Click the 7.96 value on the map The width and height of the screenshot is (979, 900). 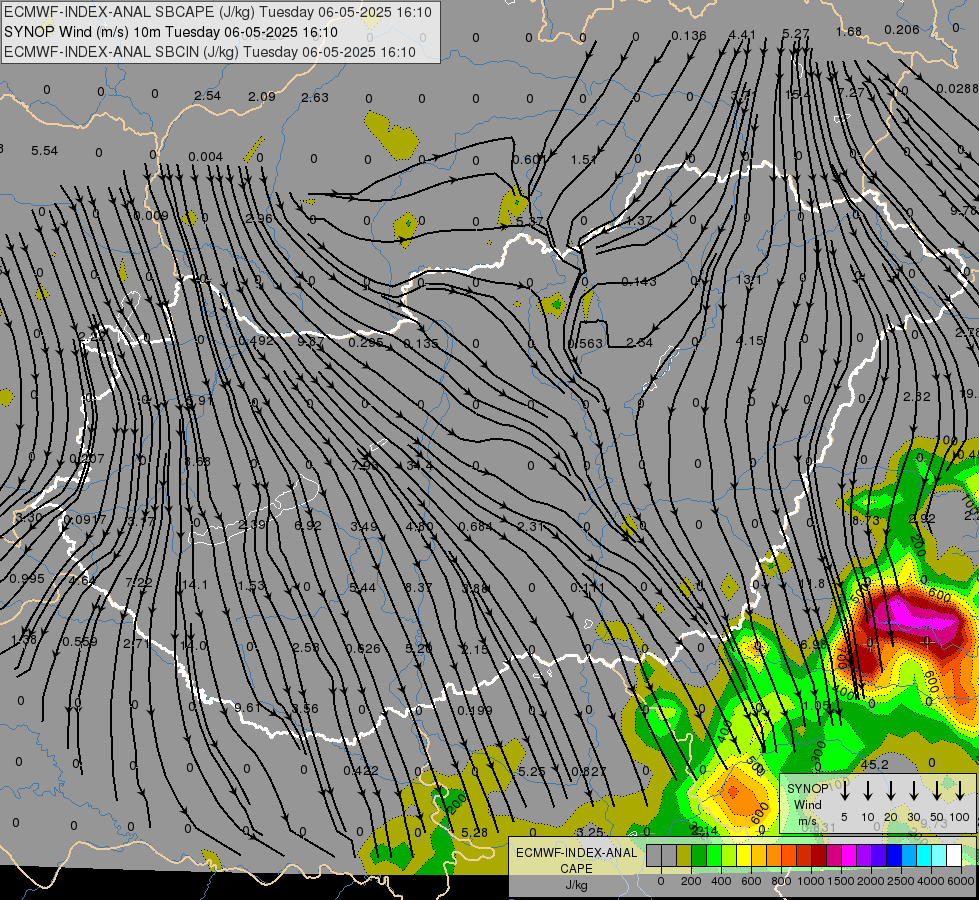365,465
